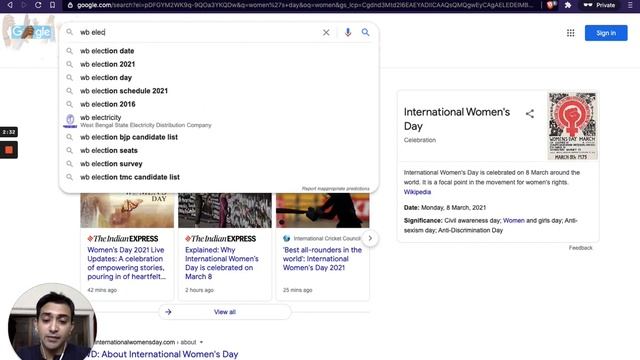Select suggestion 'wb election survey'

(219, 164)
